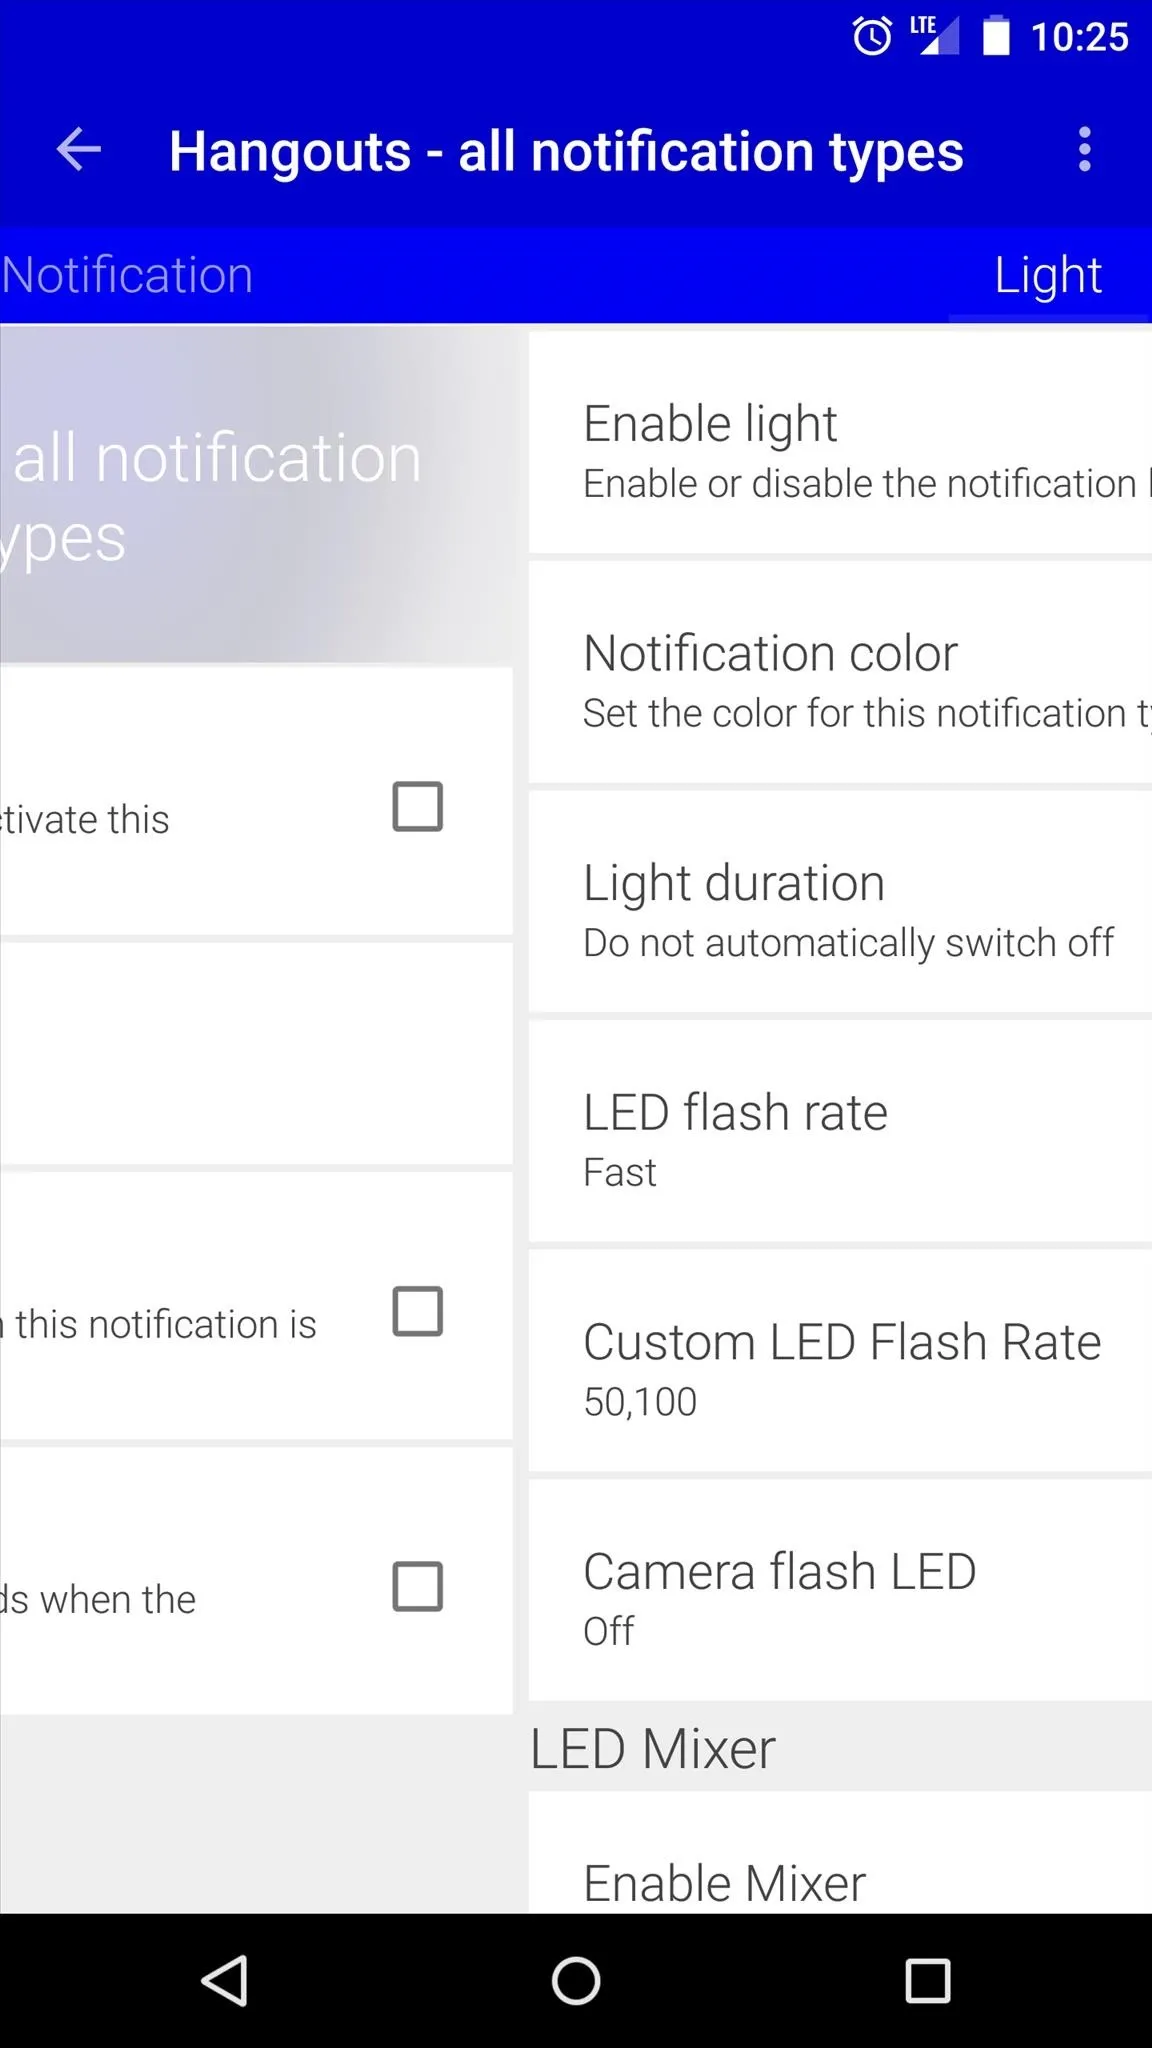Screen dimensions: 1152x2048
Task: Open the LED flash rate option
Action: pos(840,1132)
